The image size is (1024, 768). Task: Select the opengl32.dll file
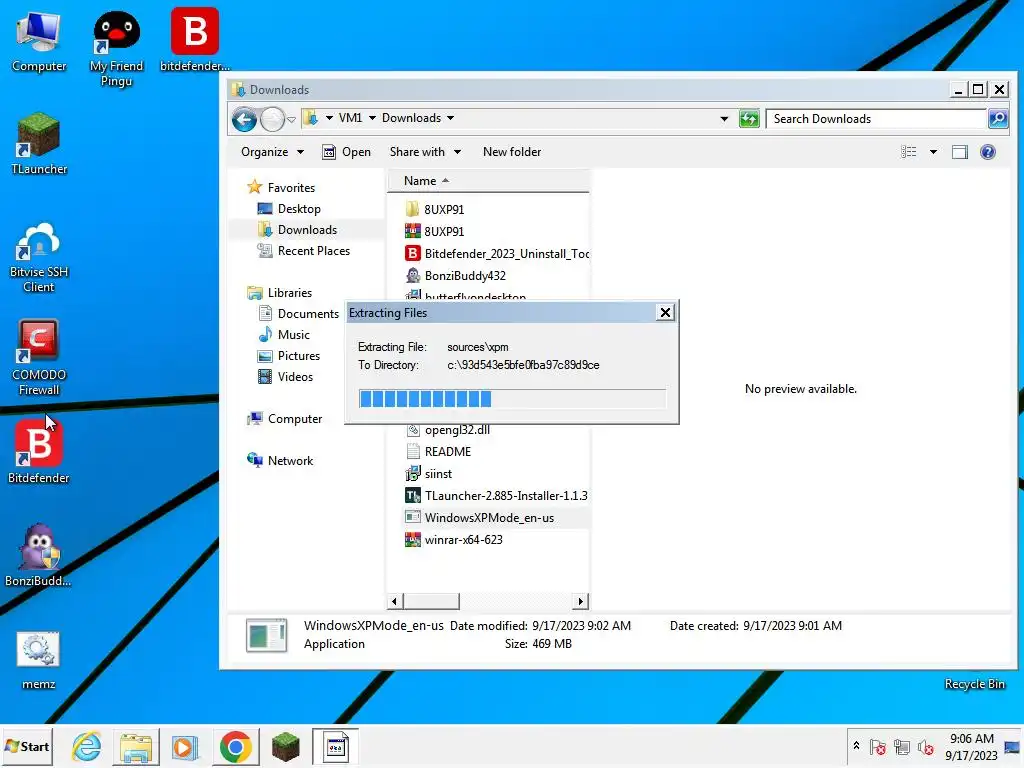pos(448,430)
